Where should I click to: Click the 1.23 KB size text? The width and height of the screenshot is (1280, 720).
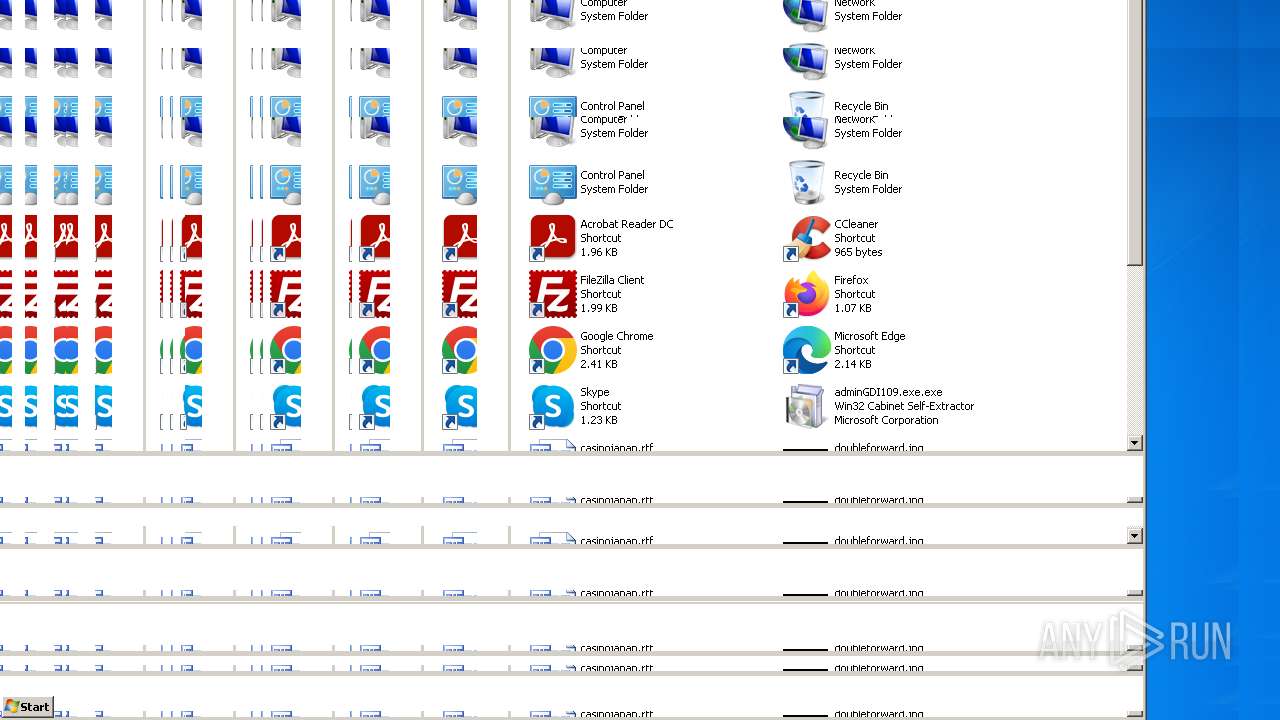pos(599,420)
